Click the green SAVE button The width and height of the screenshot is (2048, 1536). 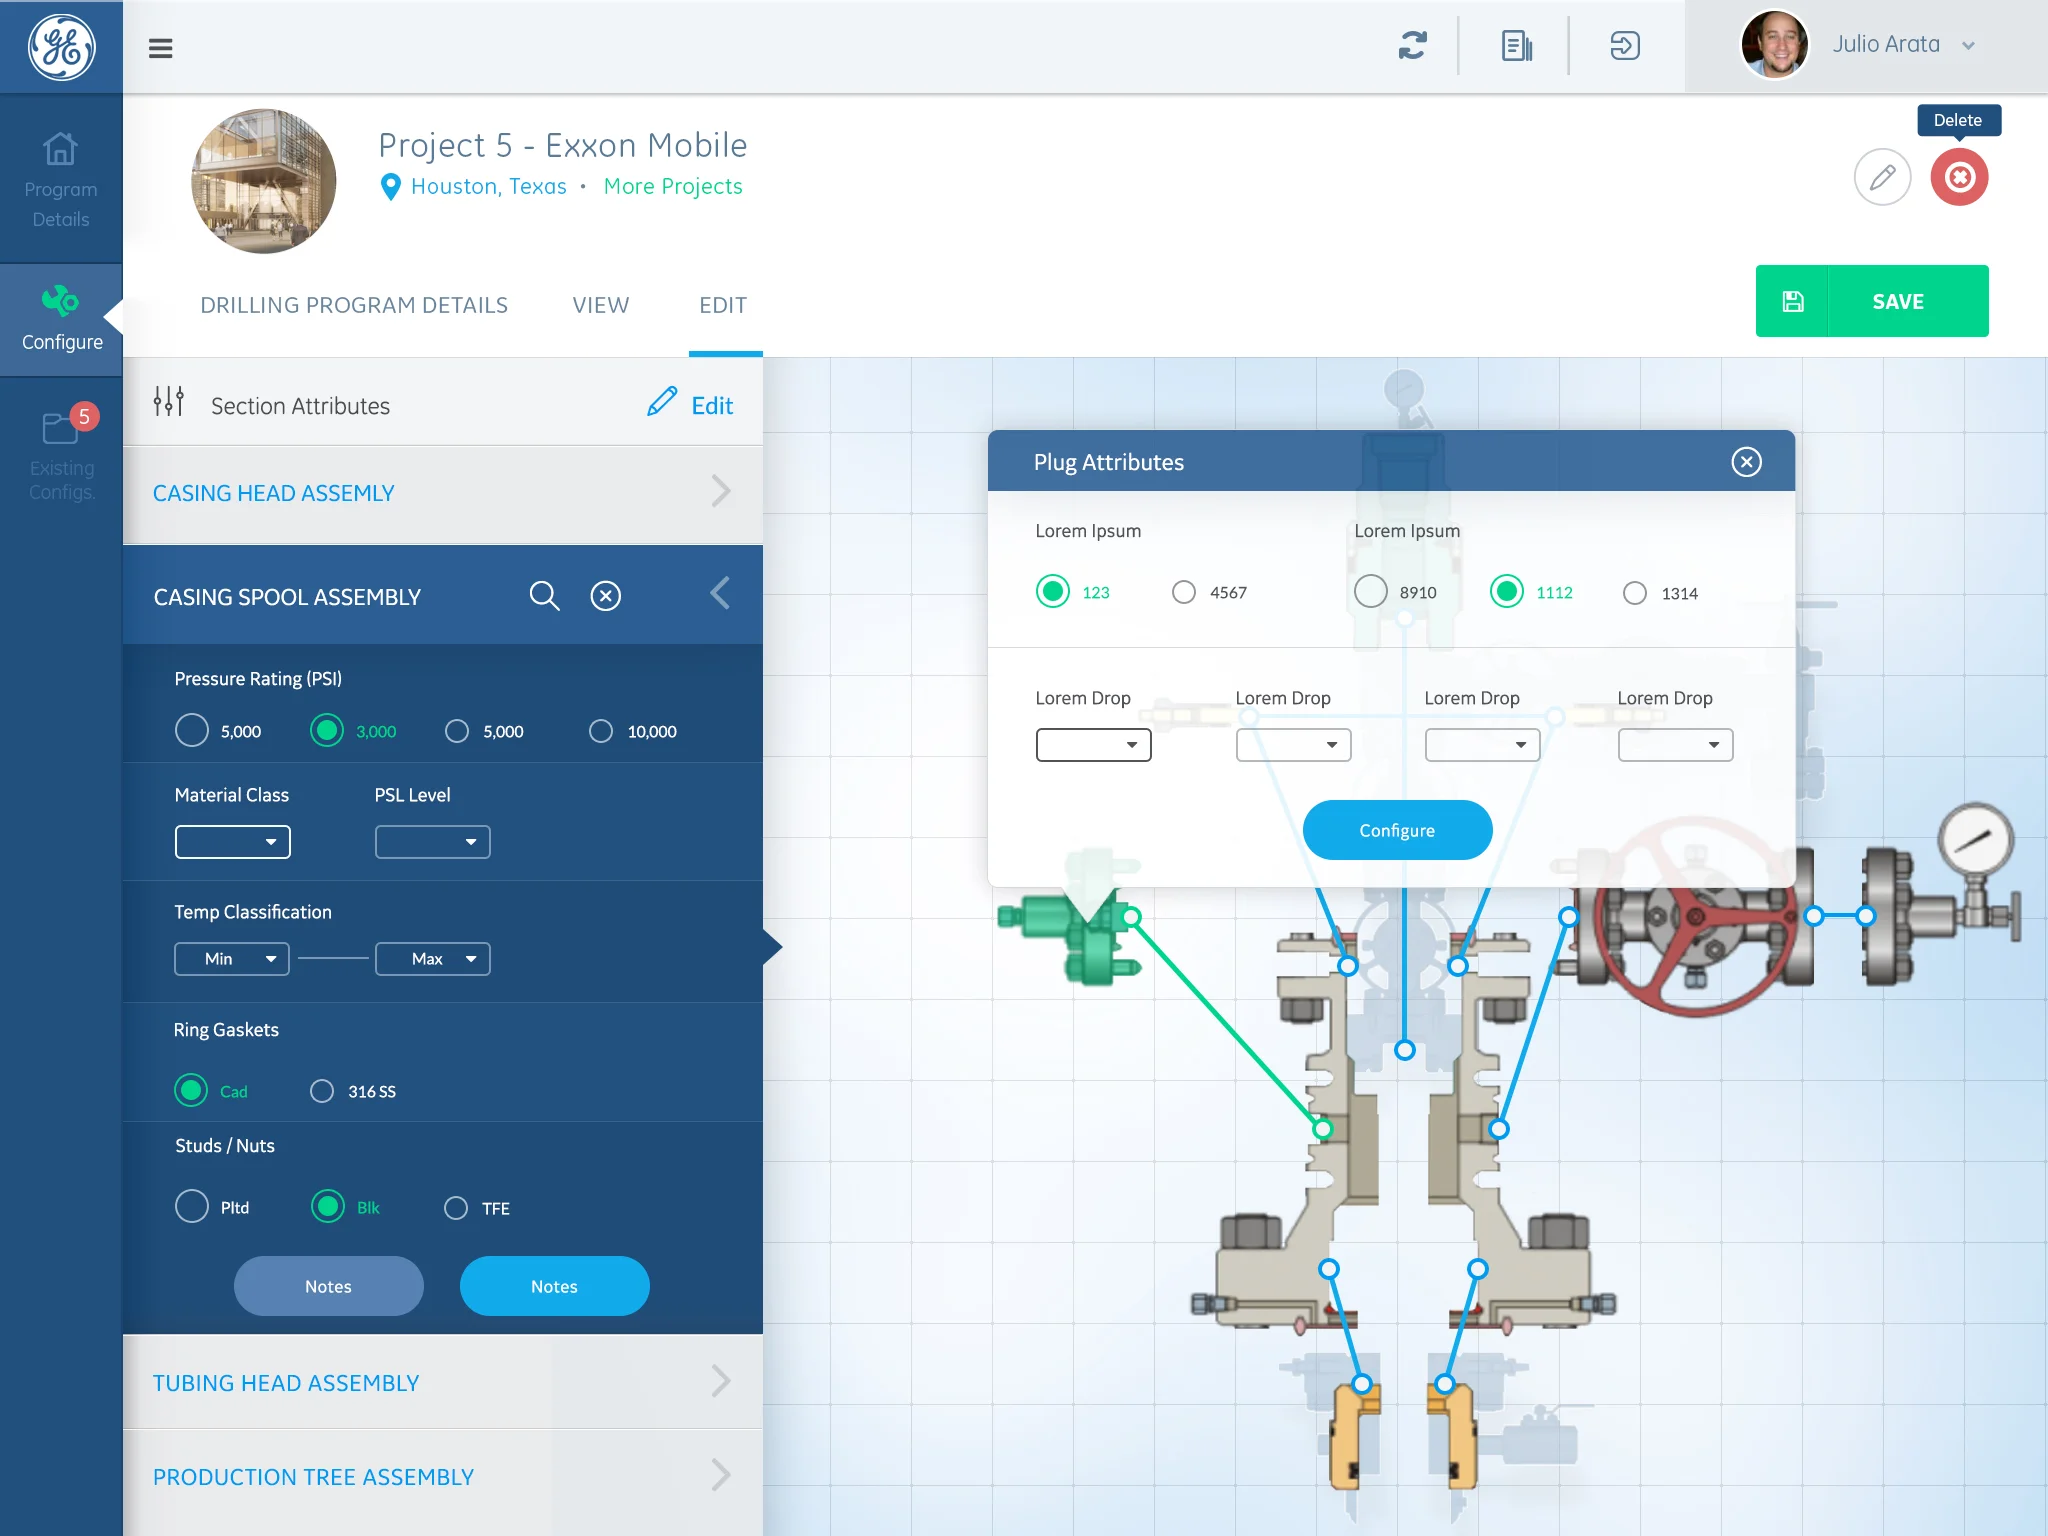point(1871,301)
